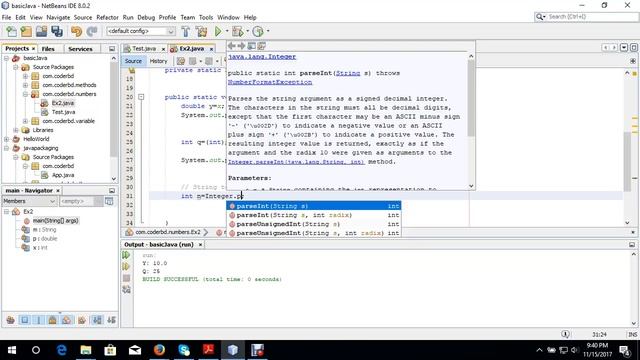Image resolution: width=640 pixels, height=360 pixels.
Task: Click the Undo toolbar icon
Action: click(76, 31)
